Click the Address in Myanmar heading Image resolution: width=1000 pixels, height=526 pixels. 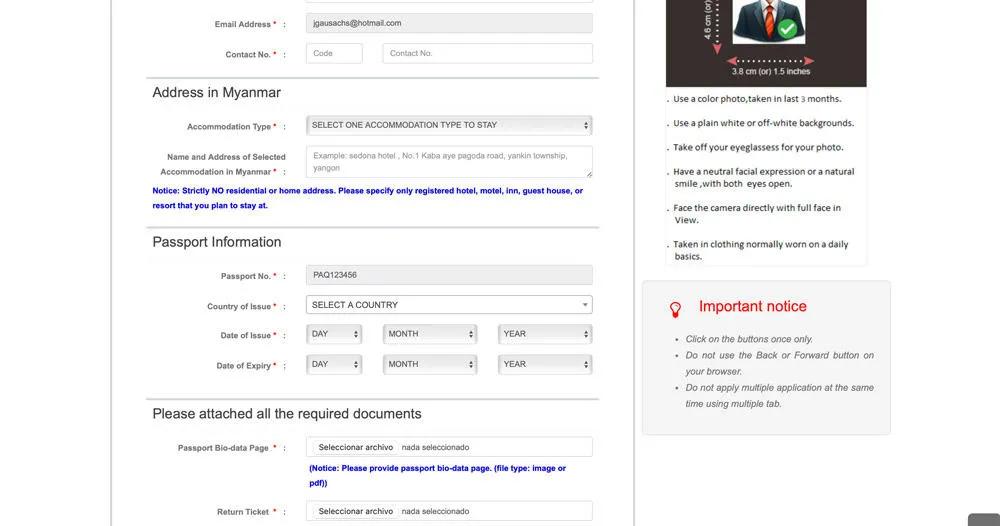[x=216, y=92]
